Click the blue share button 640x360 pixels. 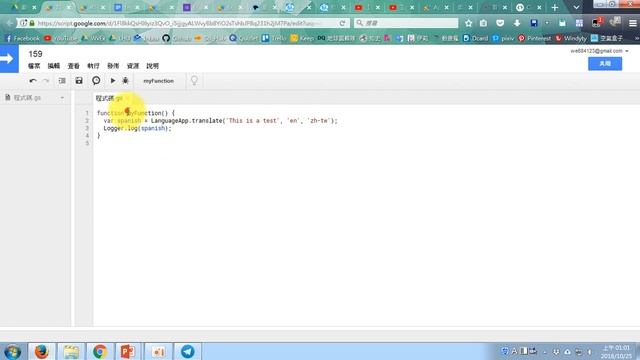coord(605,64)
